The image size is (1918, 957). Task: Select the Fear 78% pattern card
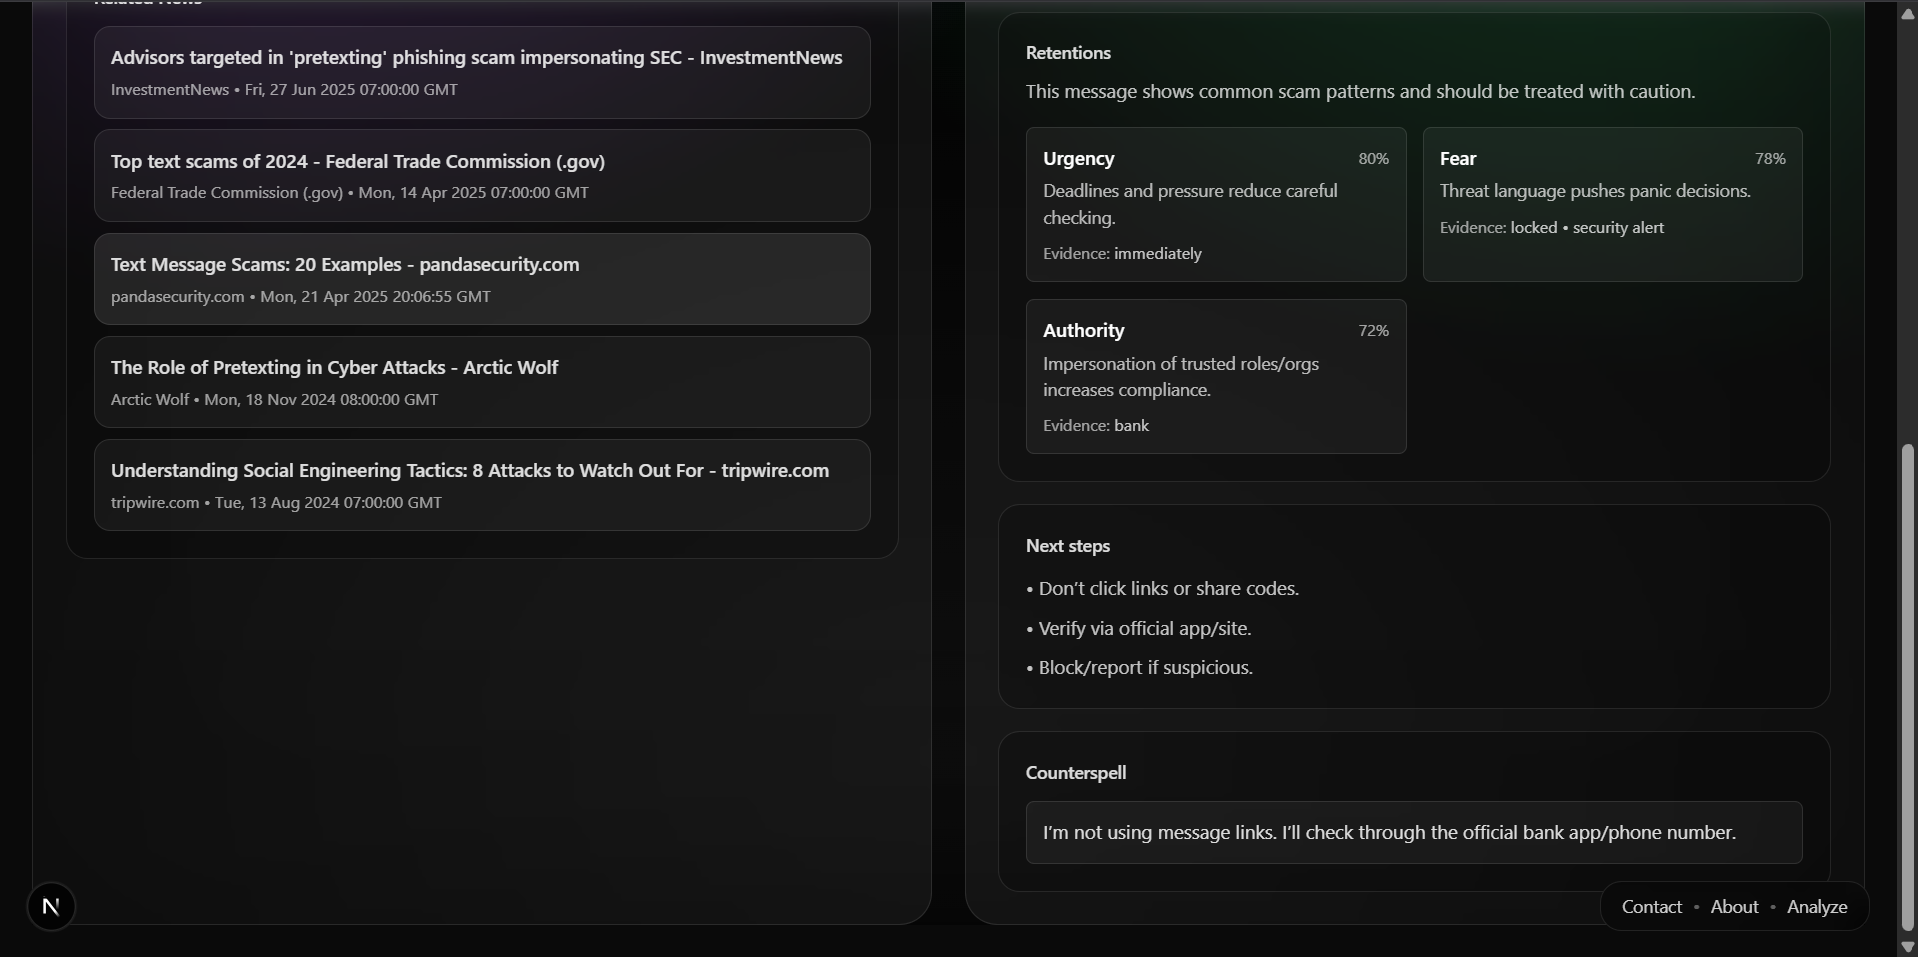(x=1612, y=205)
